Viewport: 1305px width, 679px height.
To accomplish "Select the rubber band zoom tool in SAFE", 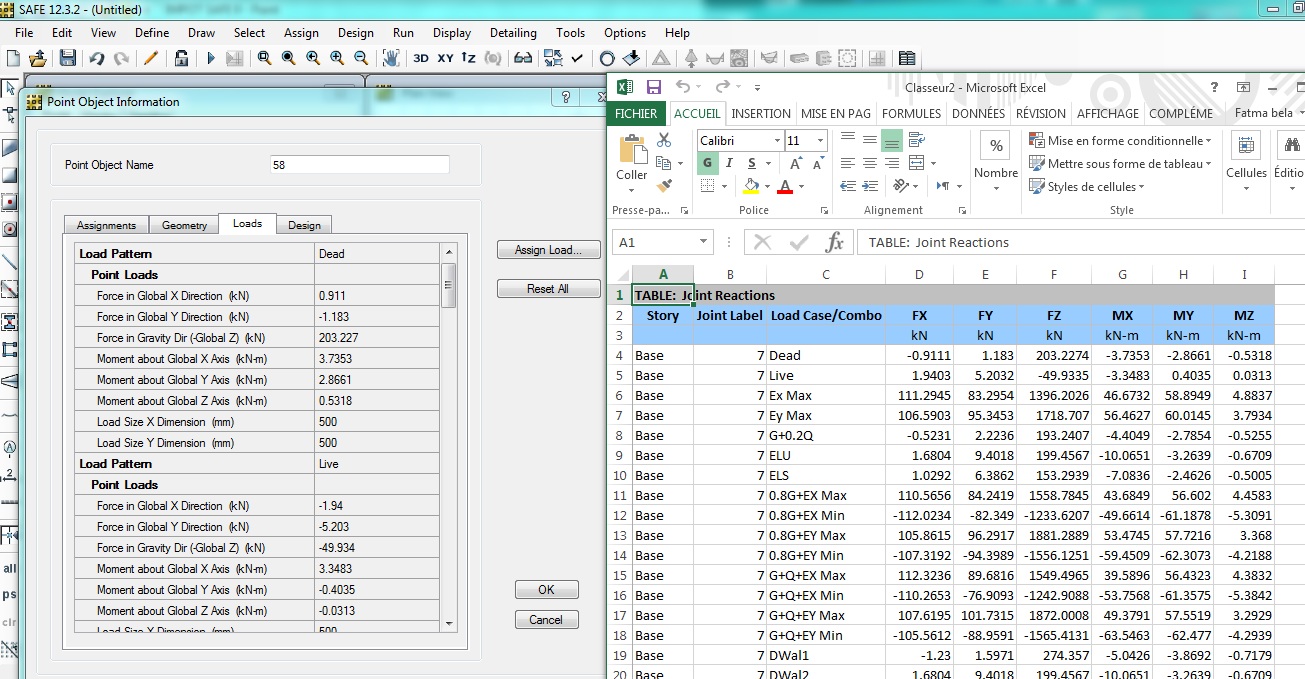I will tap(265, 58).
